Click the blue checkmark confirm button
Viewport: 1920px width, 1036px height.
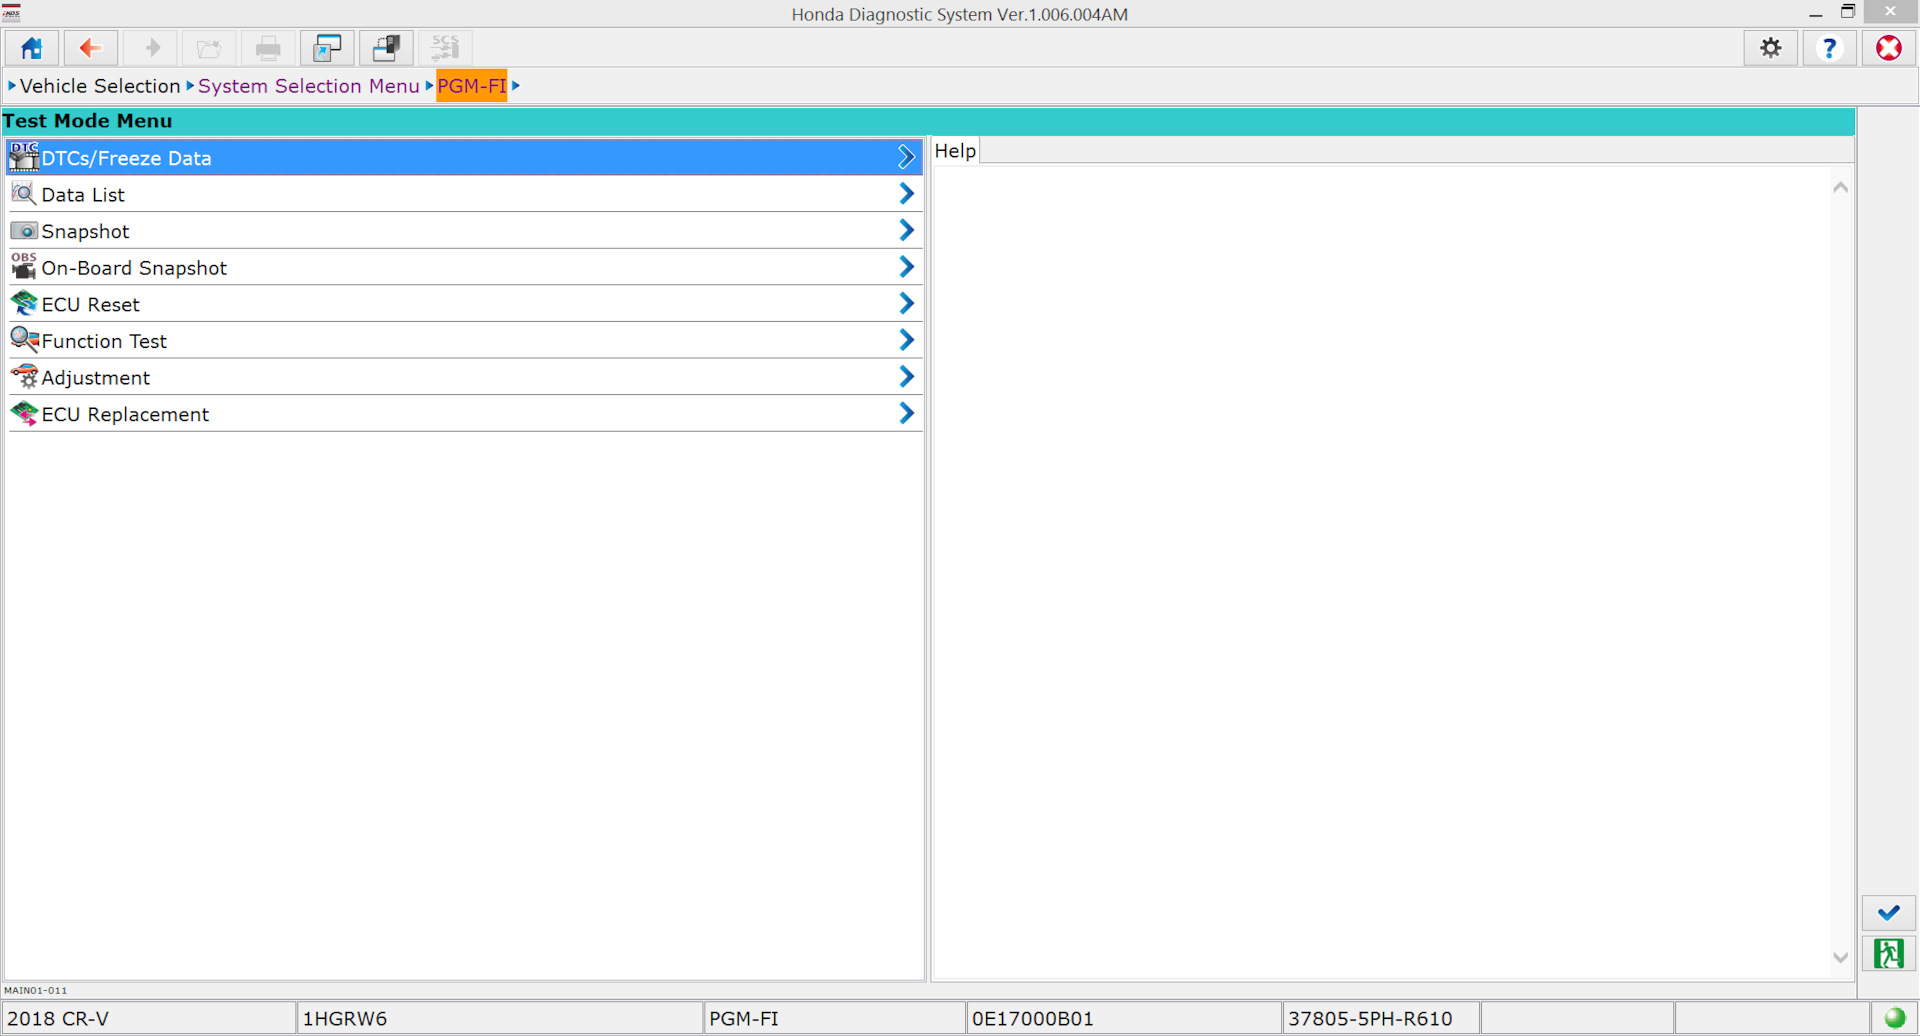[1889, 913]
